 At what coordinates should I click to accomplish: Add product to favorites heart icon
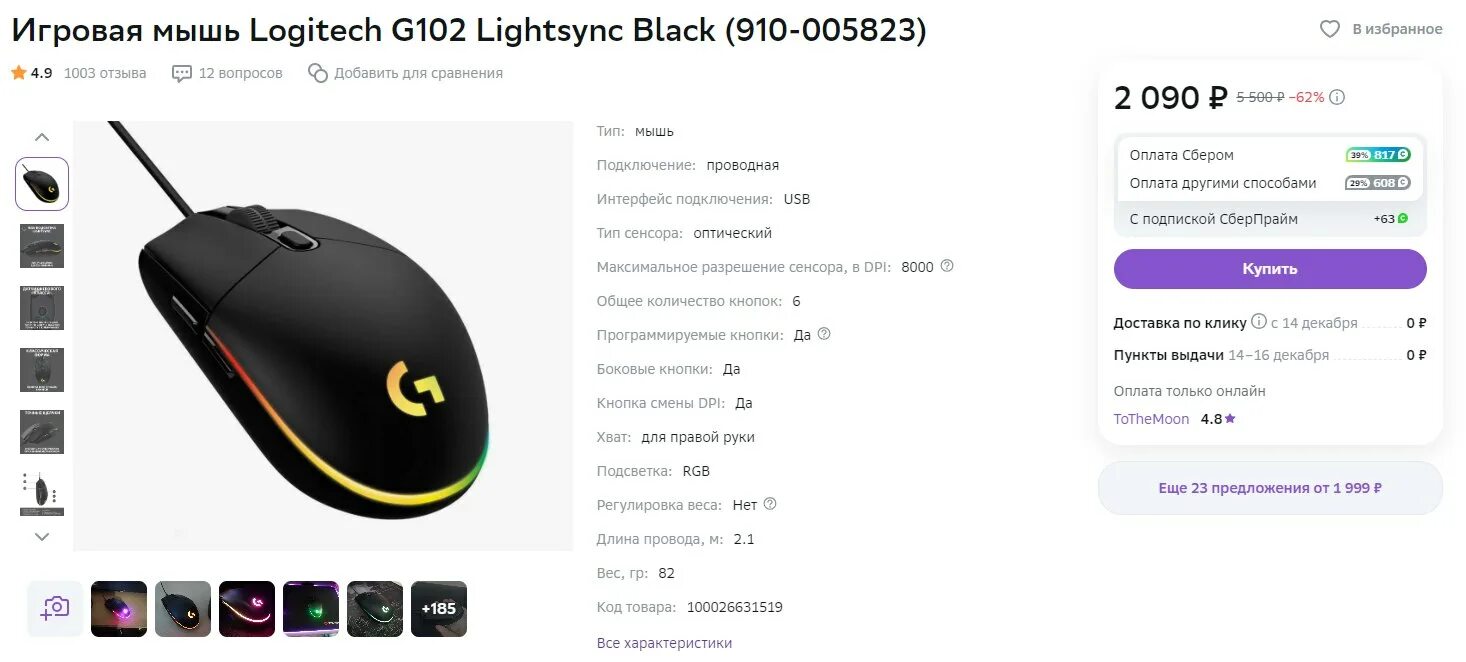(x=1329, y=29)
